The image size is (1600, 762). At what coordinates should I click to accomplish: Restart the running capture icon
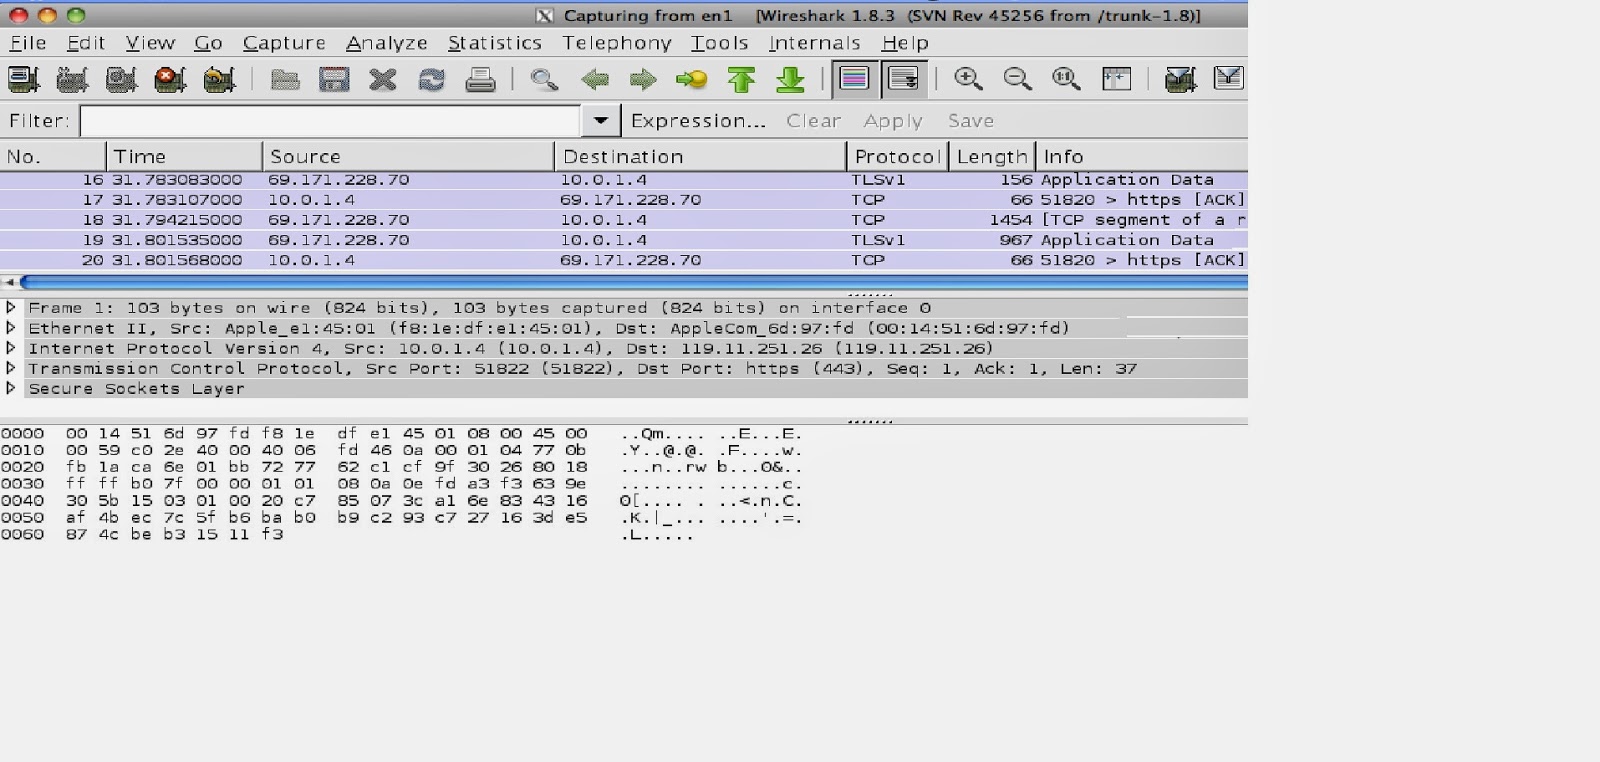pos(219,79)
